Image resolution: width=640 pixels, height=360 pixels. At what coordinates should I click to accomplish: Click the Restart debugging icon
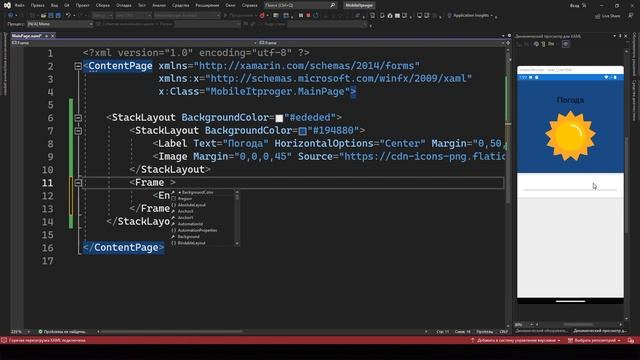[x=316, y=16]
